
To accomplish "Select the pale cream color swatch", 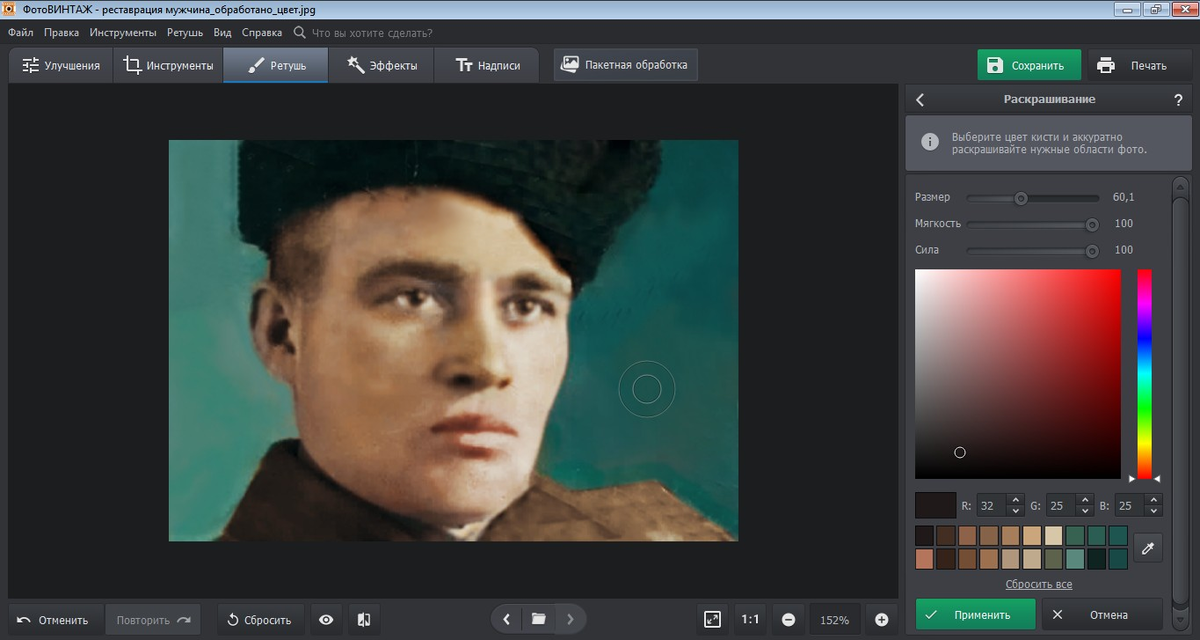I will [1053, 536].
